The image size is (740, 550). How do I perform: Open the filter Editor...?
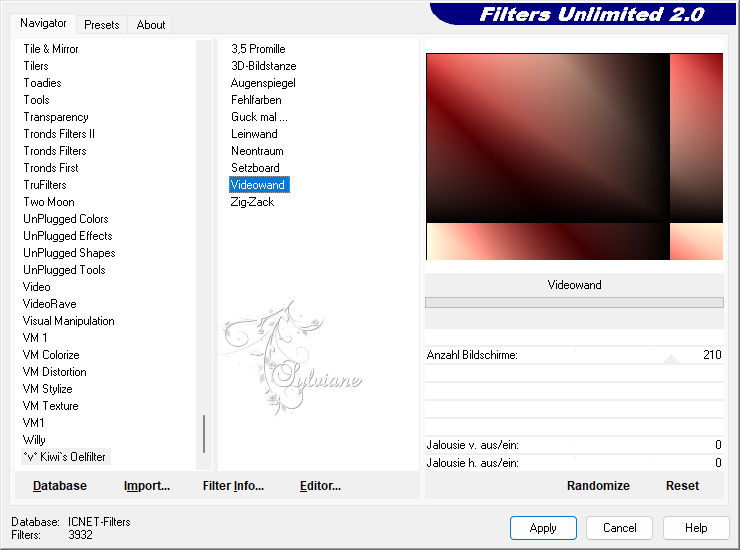point(320,485)
